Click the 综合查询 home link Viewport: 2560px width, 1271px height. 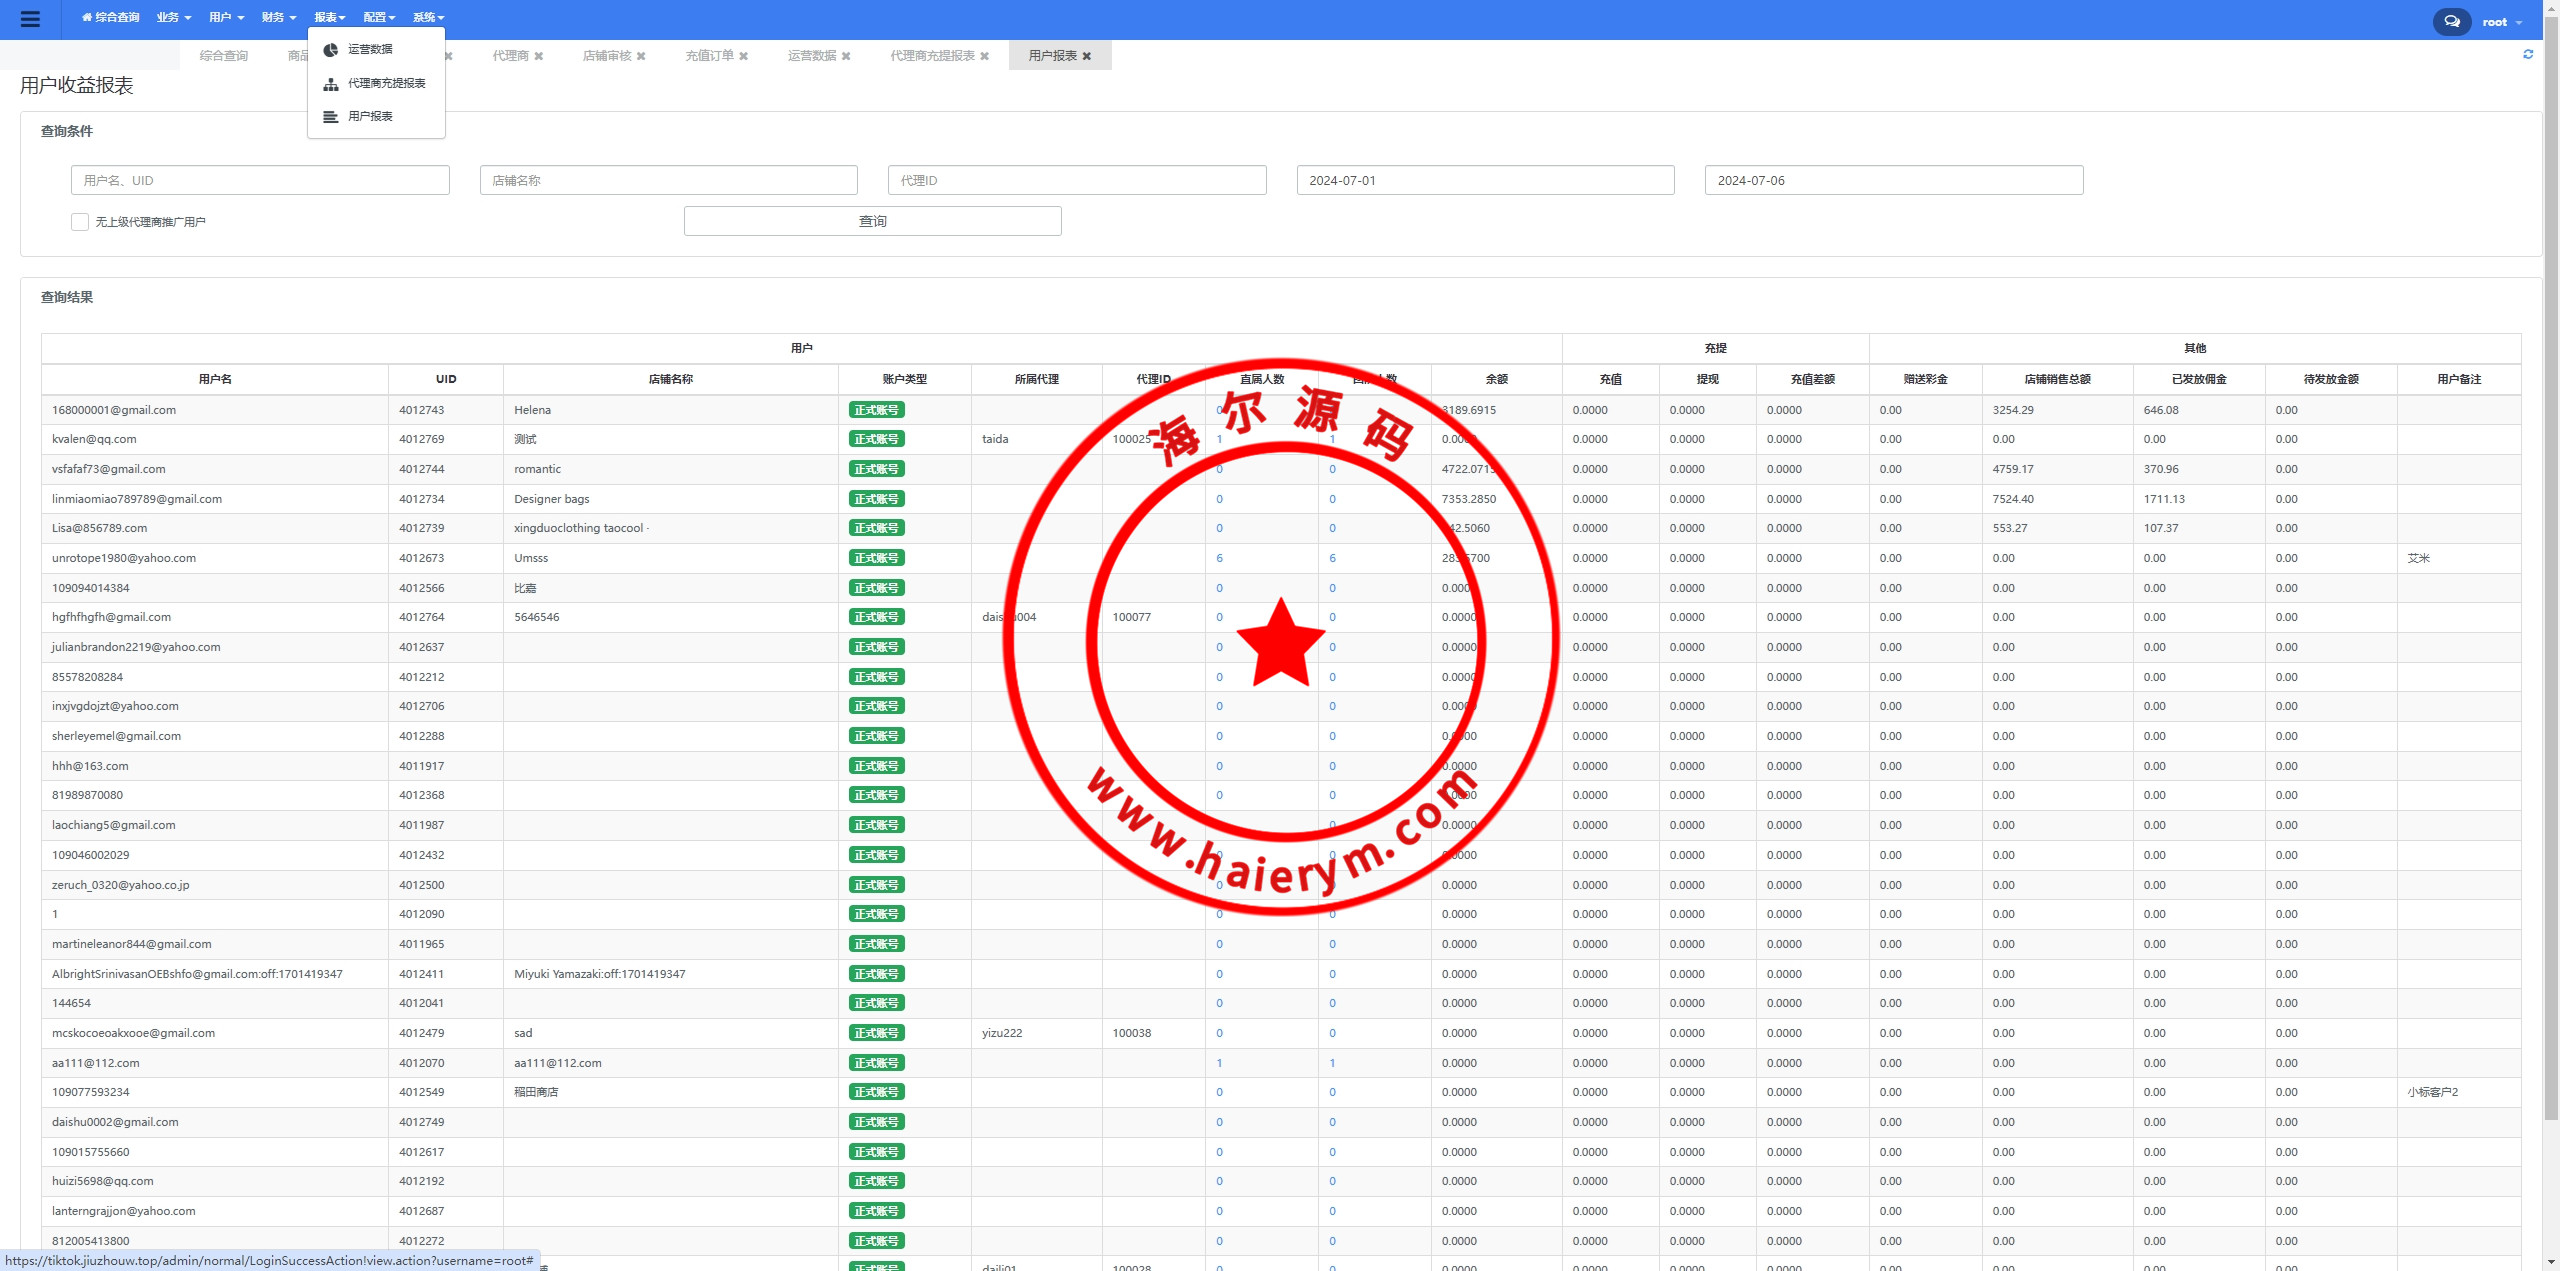click(111, 17)
